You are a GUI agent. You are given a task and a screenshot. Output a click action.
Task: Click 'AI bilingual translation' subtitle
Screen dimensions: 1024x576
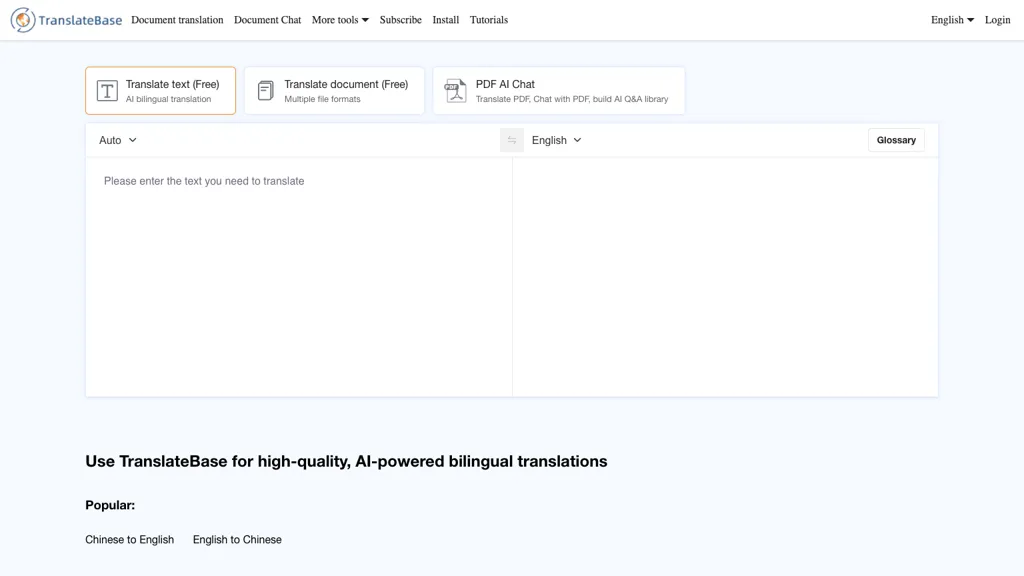click(168, 99)
